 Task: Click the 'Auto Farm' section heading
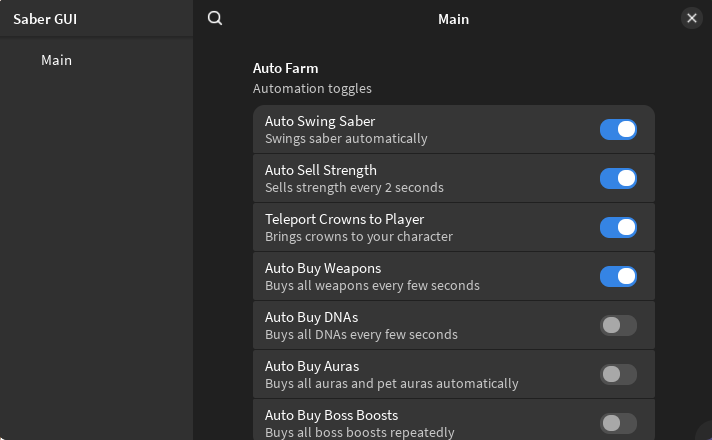[285, 68]
